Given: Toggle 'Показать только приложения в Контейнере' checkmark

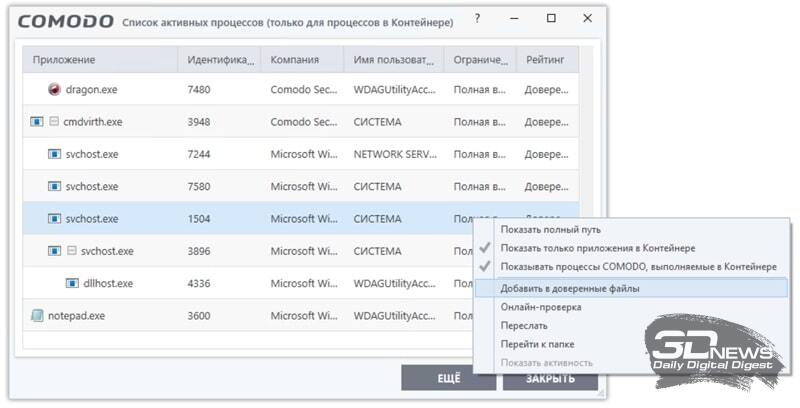Looking at the screenshot, I should coord(598,248).
